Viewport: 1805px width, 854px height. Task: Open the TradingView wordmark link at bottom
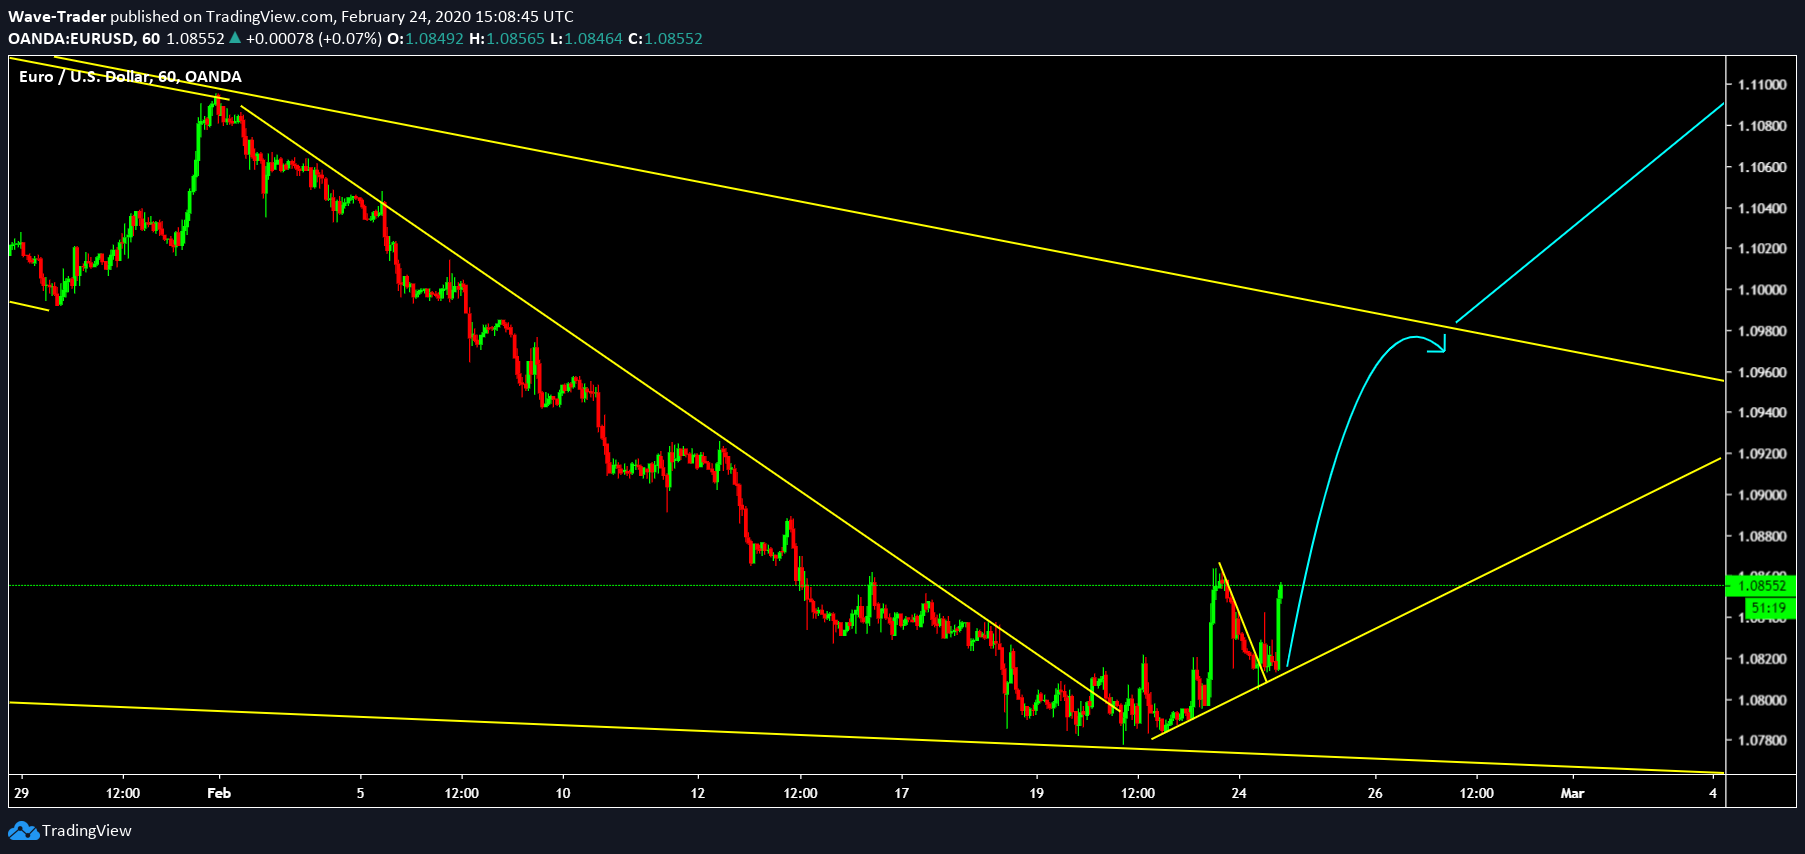tap(87, 831)
